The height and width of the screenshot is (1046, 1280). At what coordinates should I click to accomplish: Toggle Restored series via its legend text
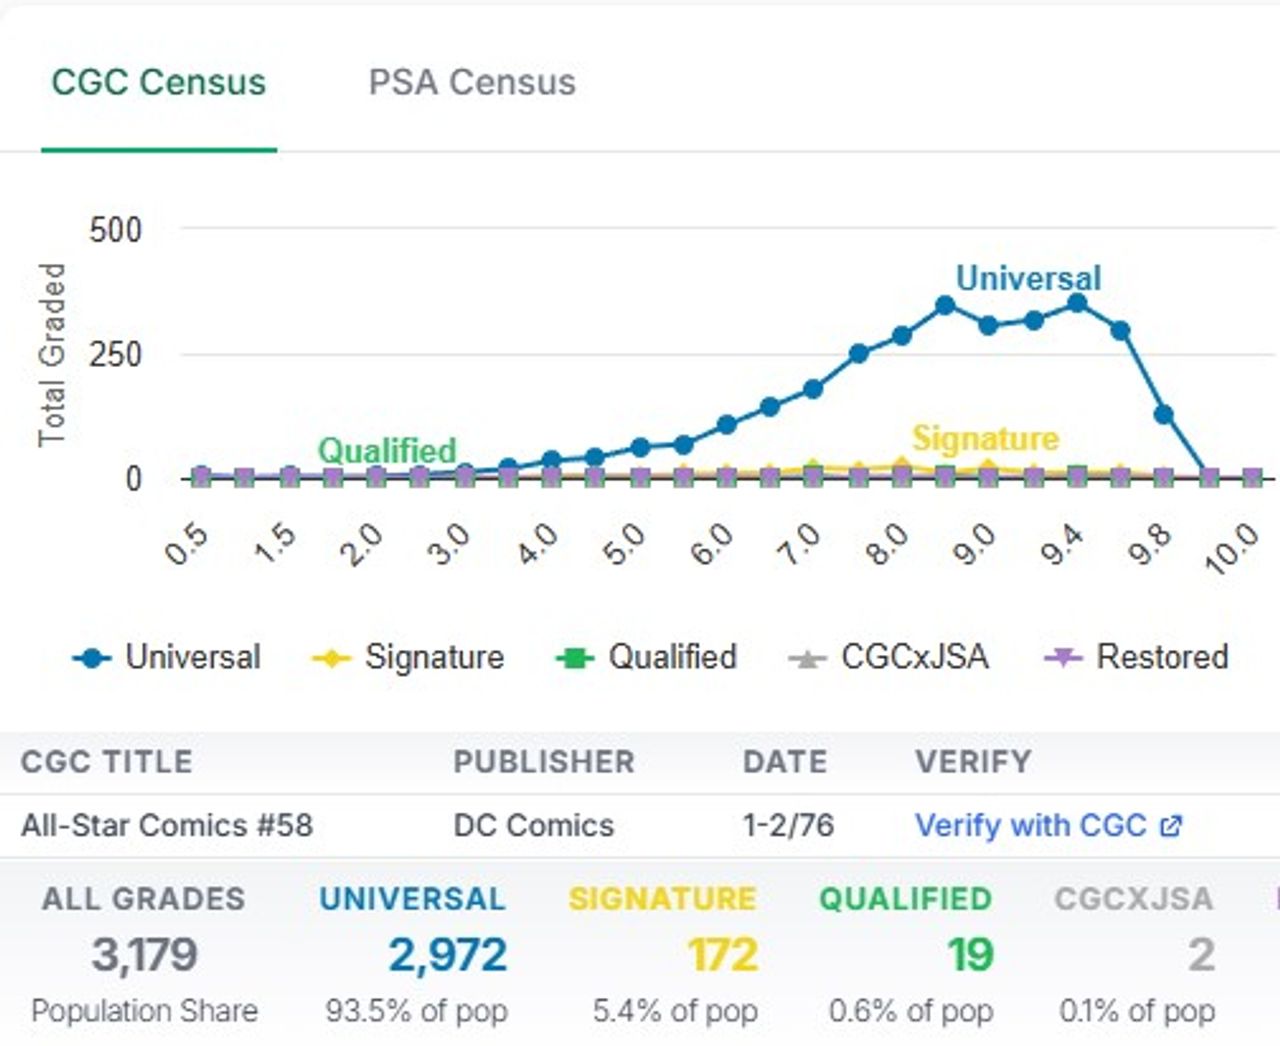point(1162,657)
